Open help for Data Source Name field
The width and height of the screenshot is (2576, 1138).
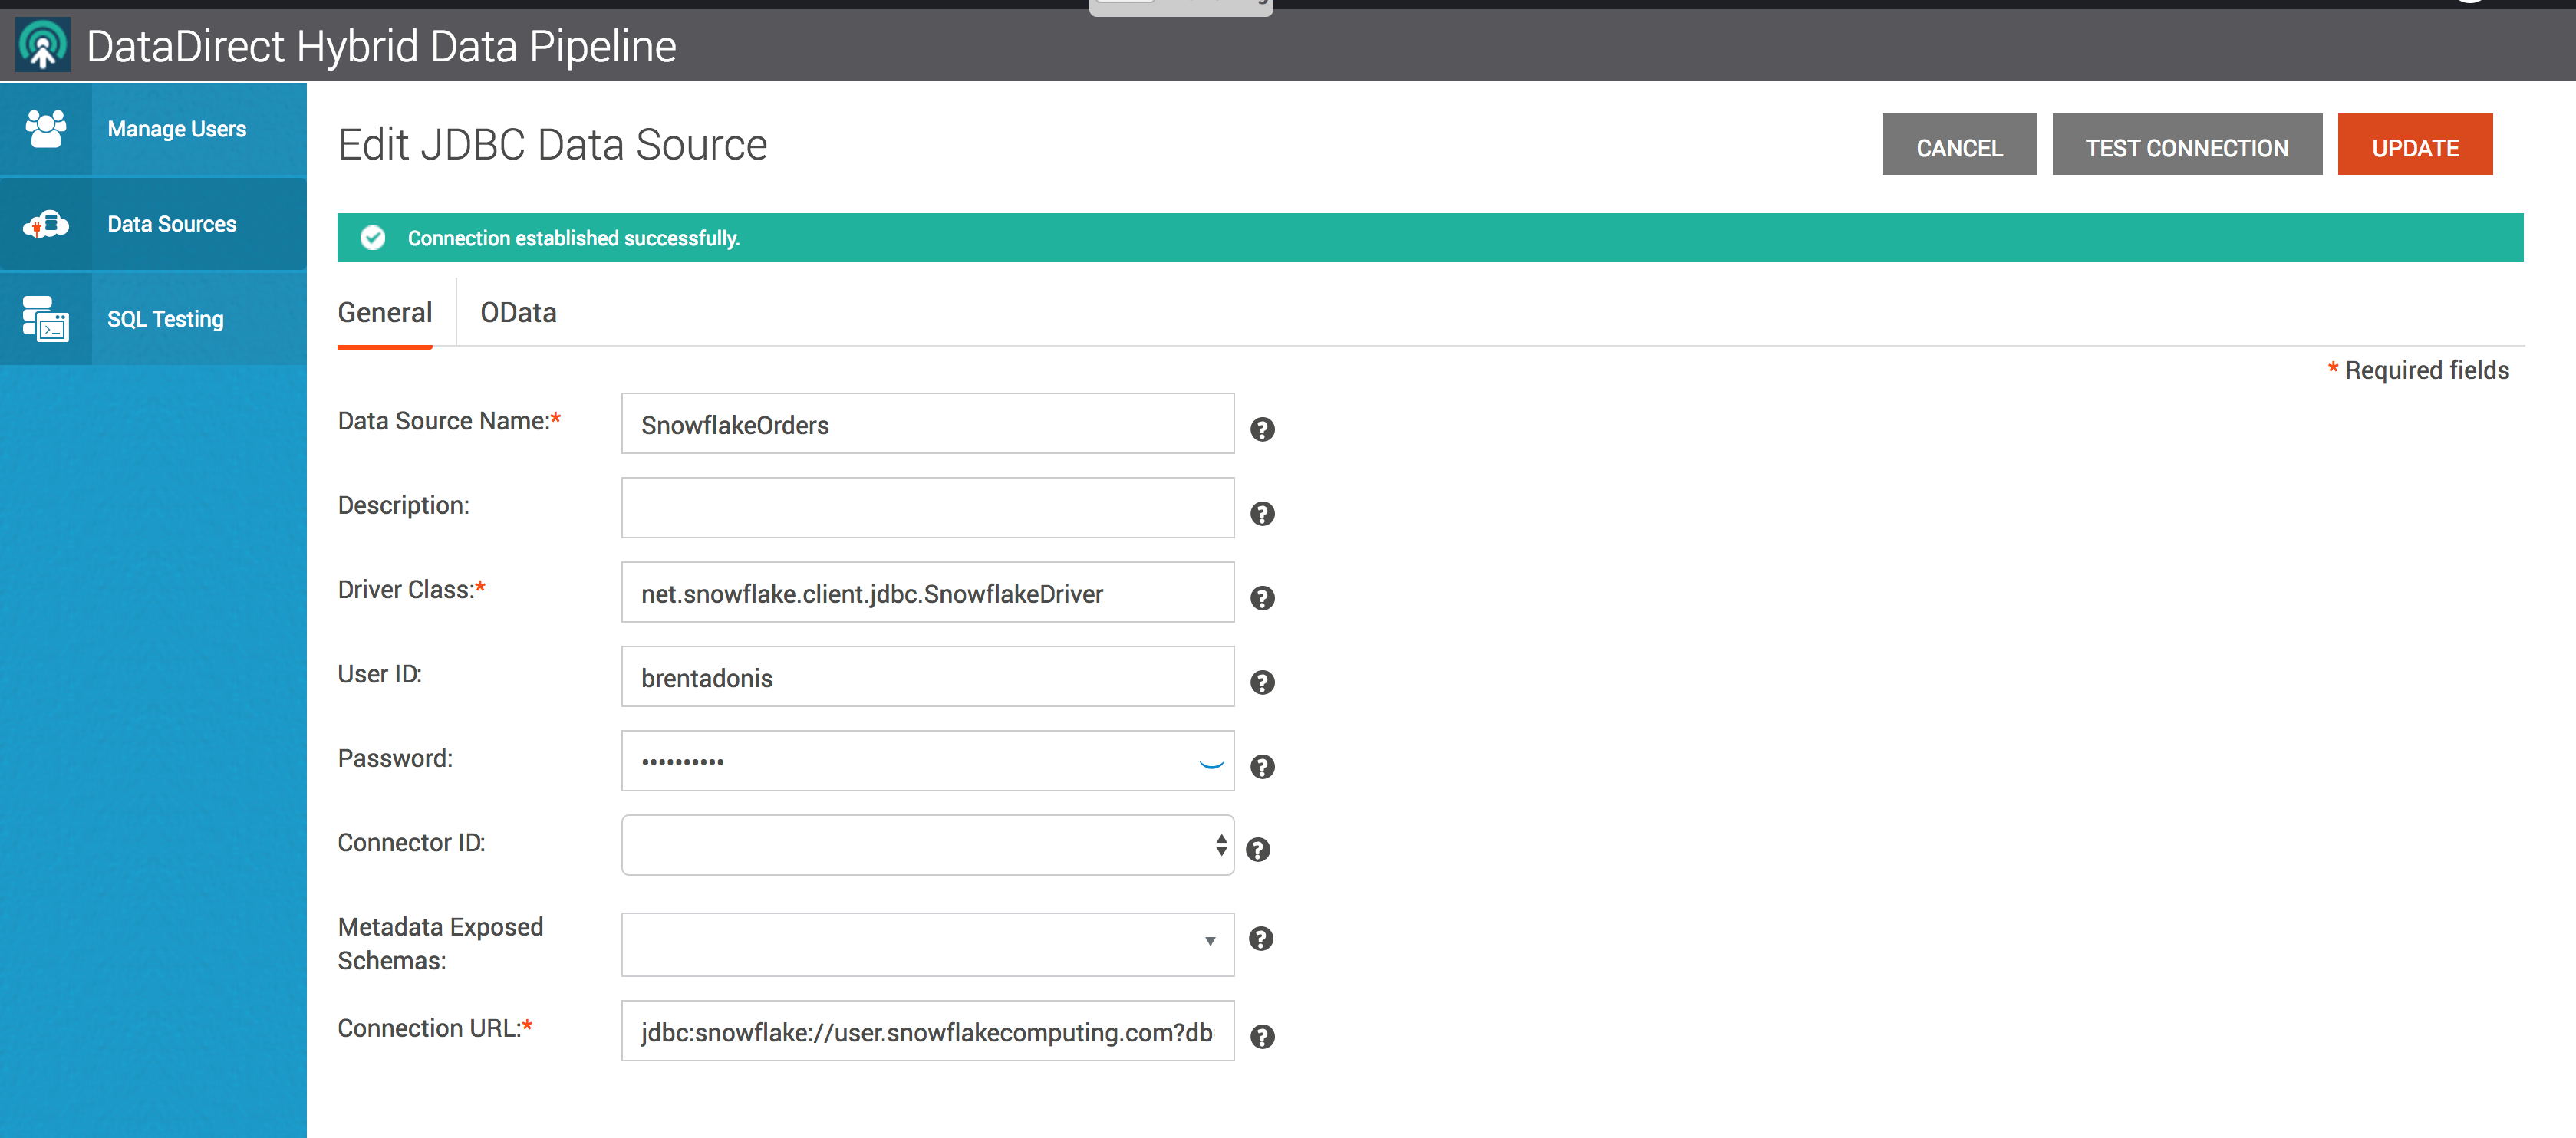(x=1262, y=429)
